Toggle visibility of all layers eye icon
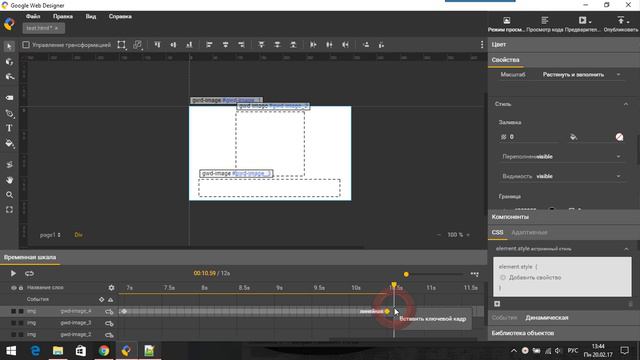This screenshot has width=640, height=360. 13,288
